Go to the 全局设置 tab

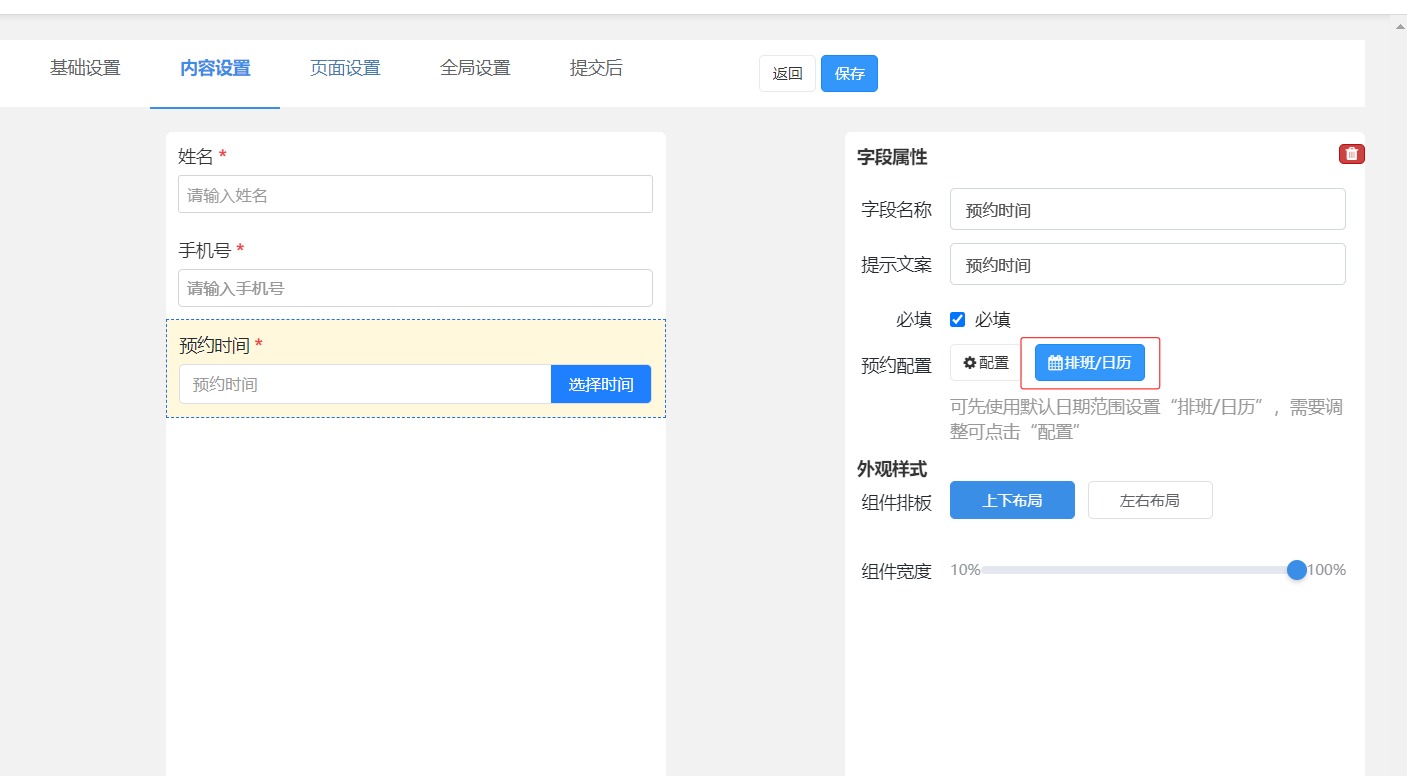click(475, 69)
